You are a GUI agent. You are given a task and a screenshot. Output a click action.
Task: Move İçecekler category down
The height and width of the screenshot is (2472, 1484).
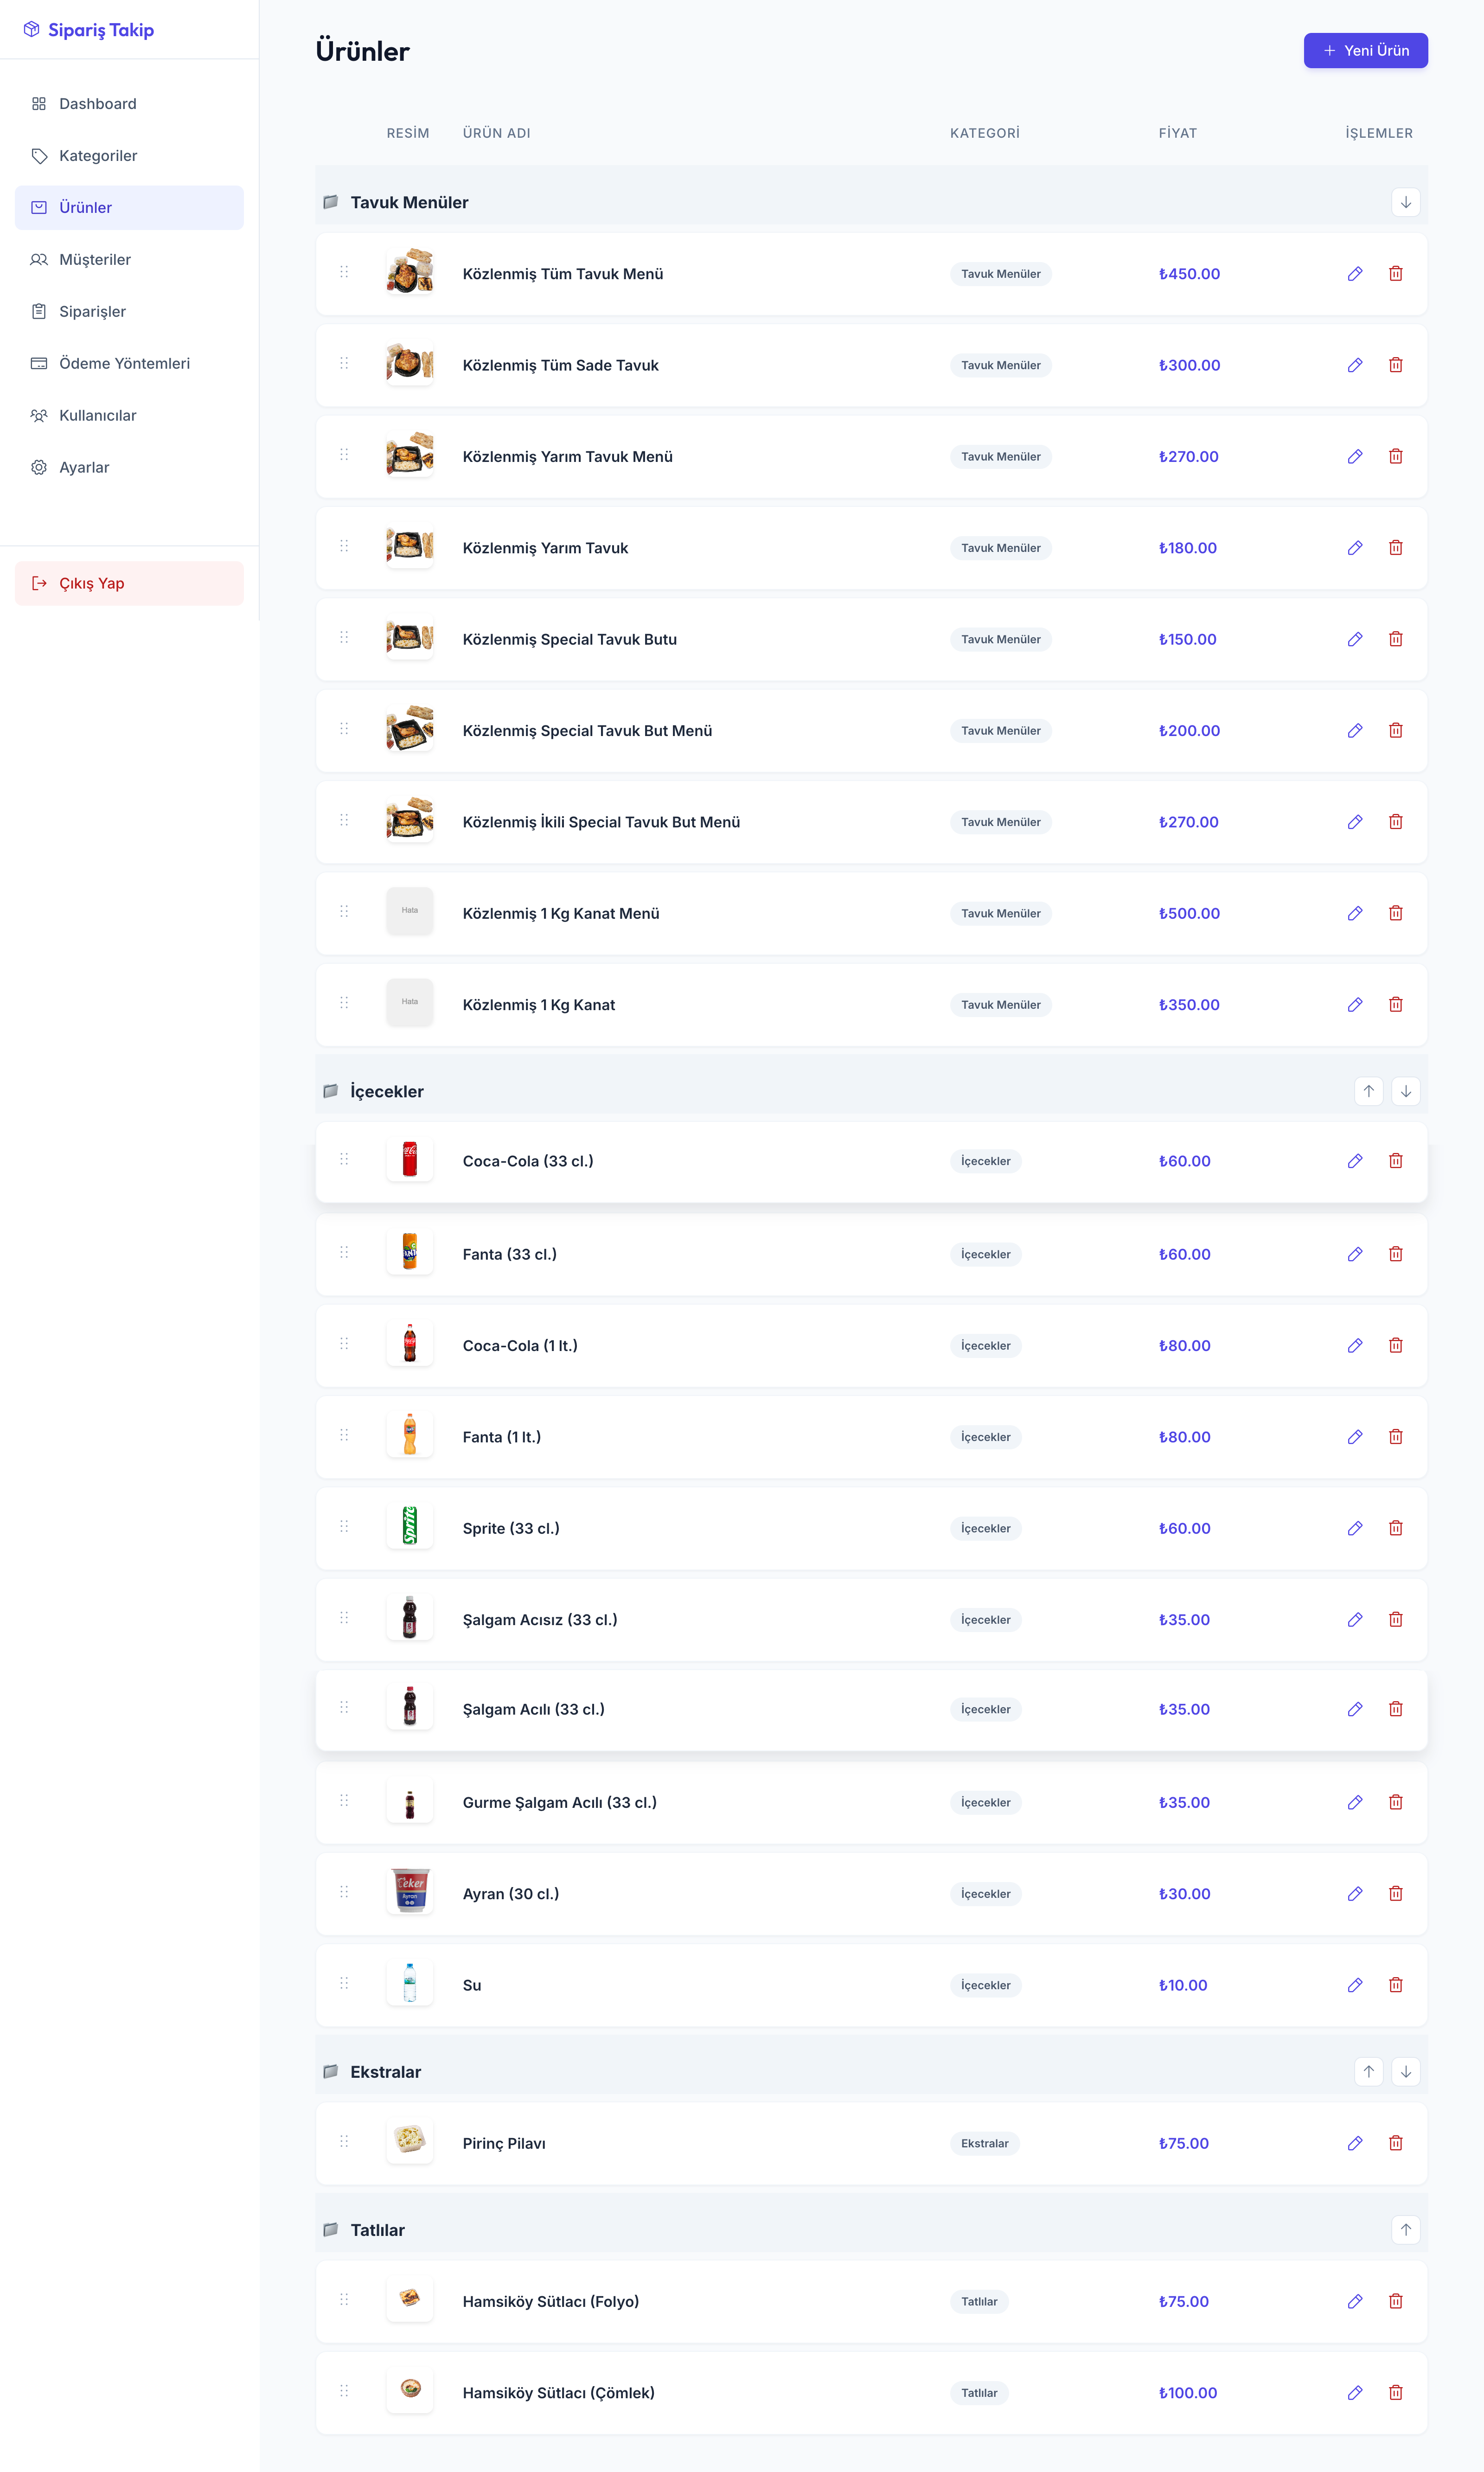1406,1091
